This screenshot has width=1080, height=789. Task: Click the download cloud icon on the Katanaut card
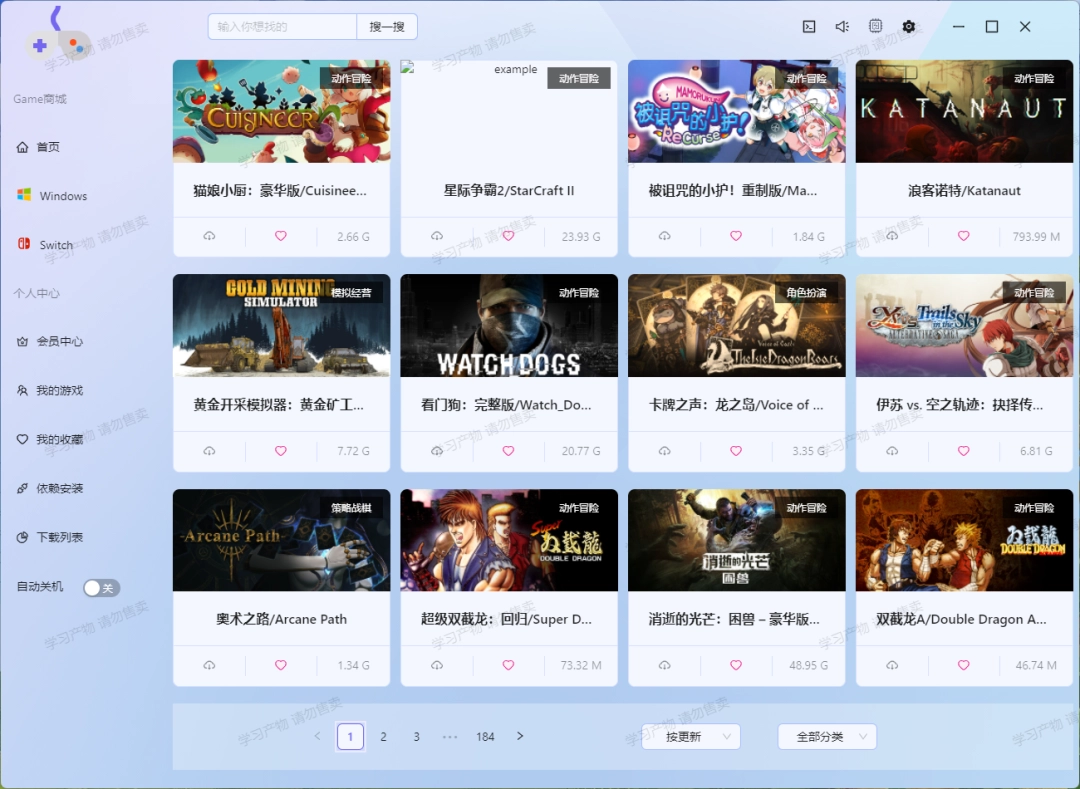[x=891, y=236]
